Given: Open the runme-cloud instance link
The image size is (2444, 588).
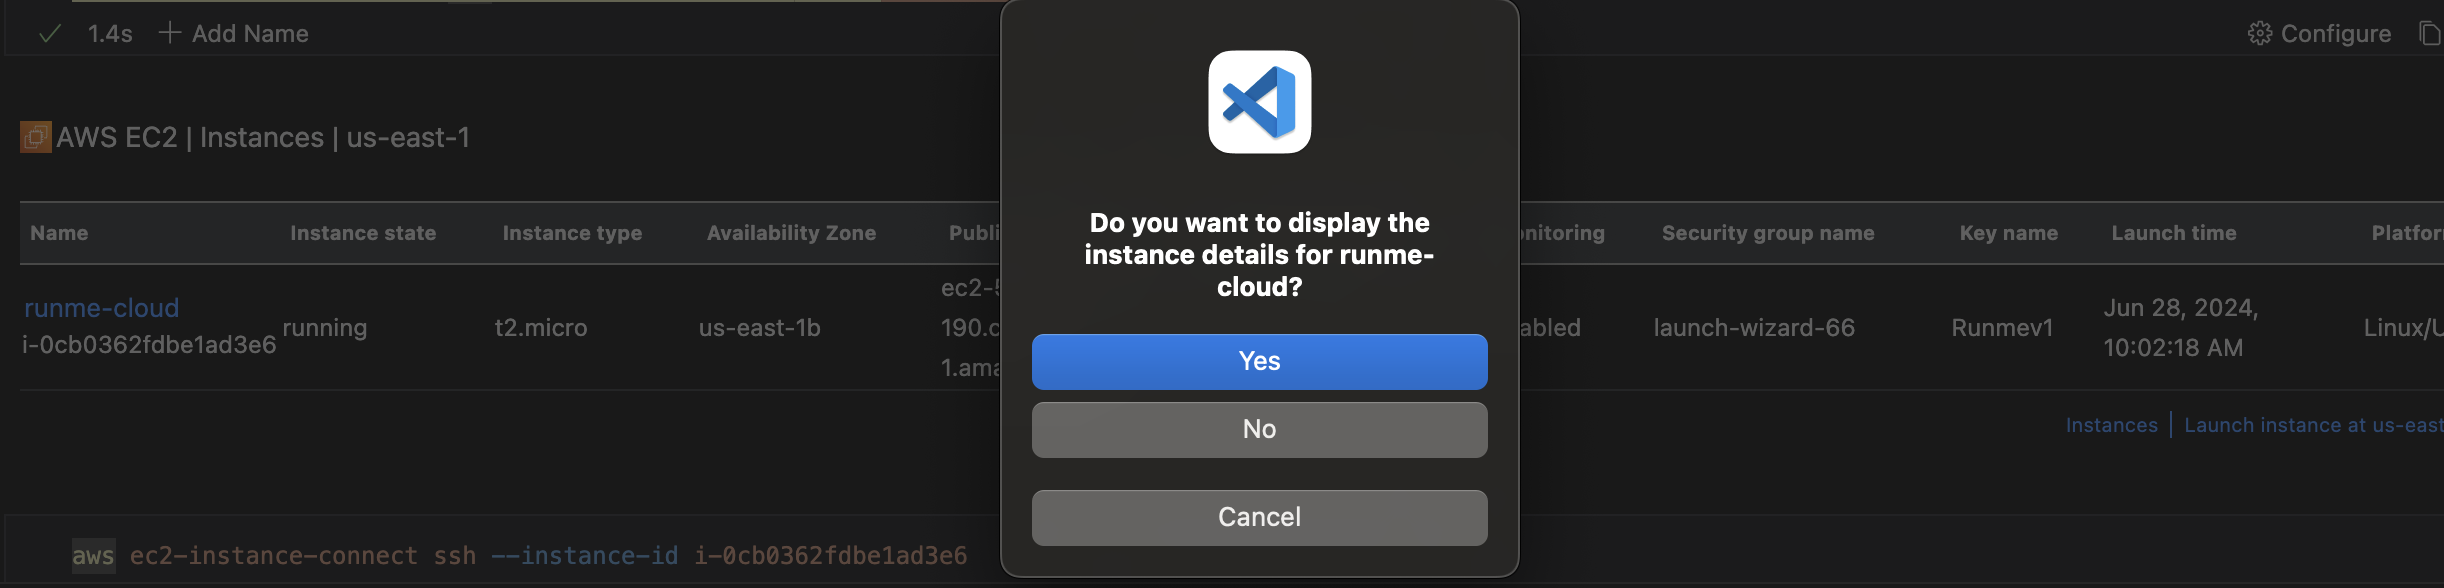Looking at the screenshot, I should click(x=101, y=308).
